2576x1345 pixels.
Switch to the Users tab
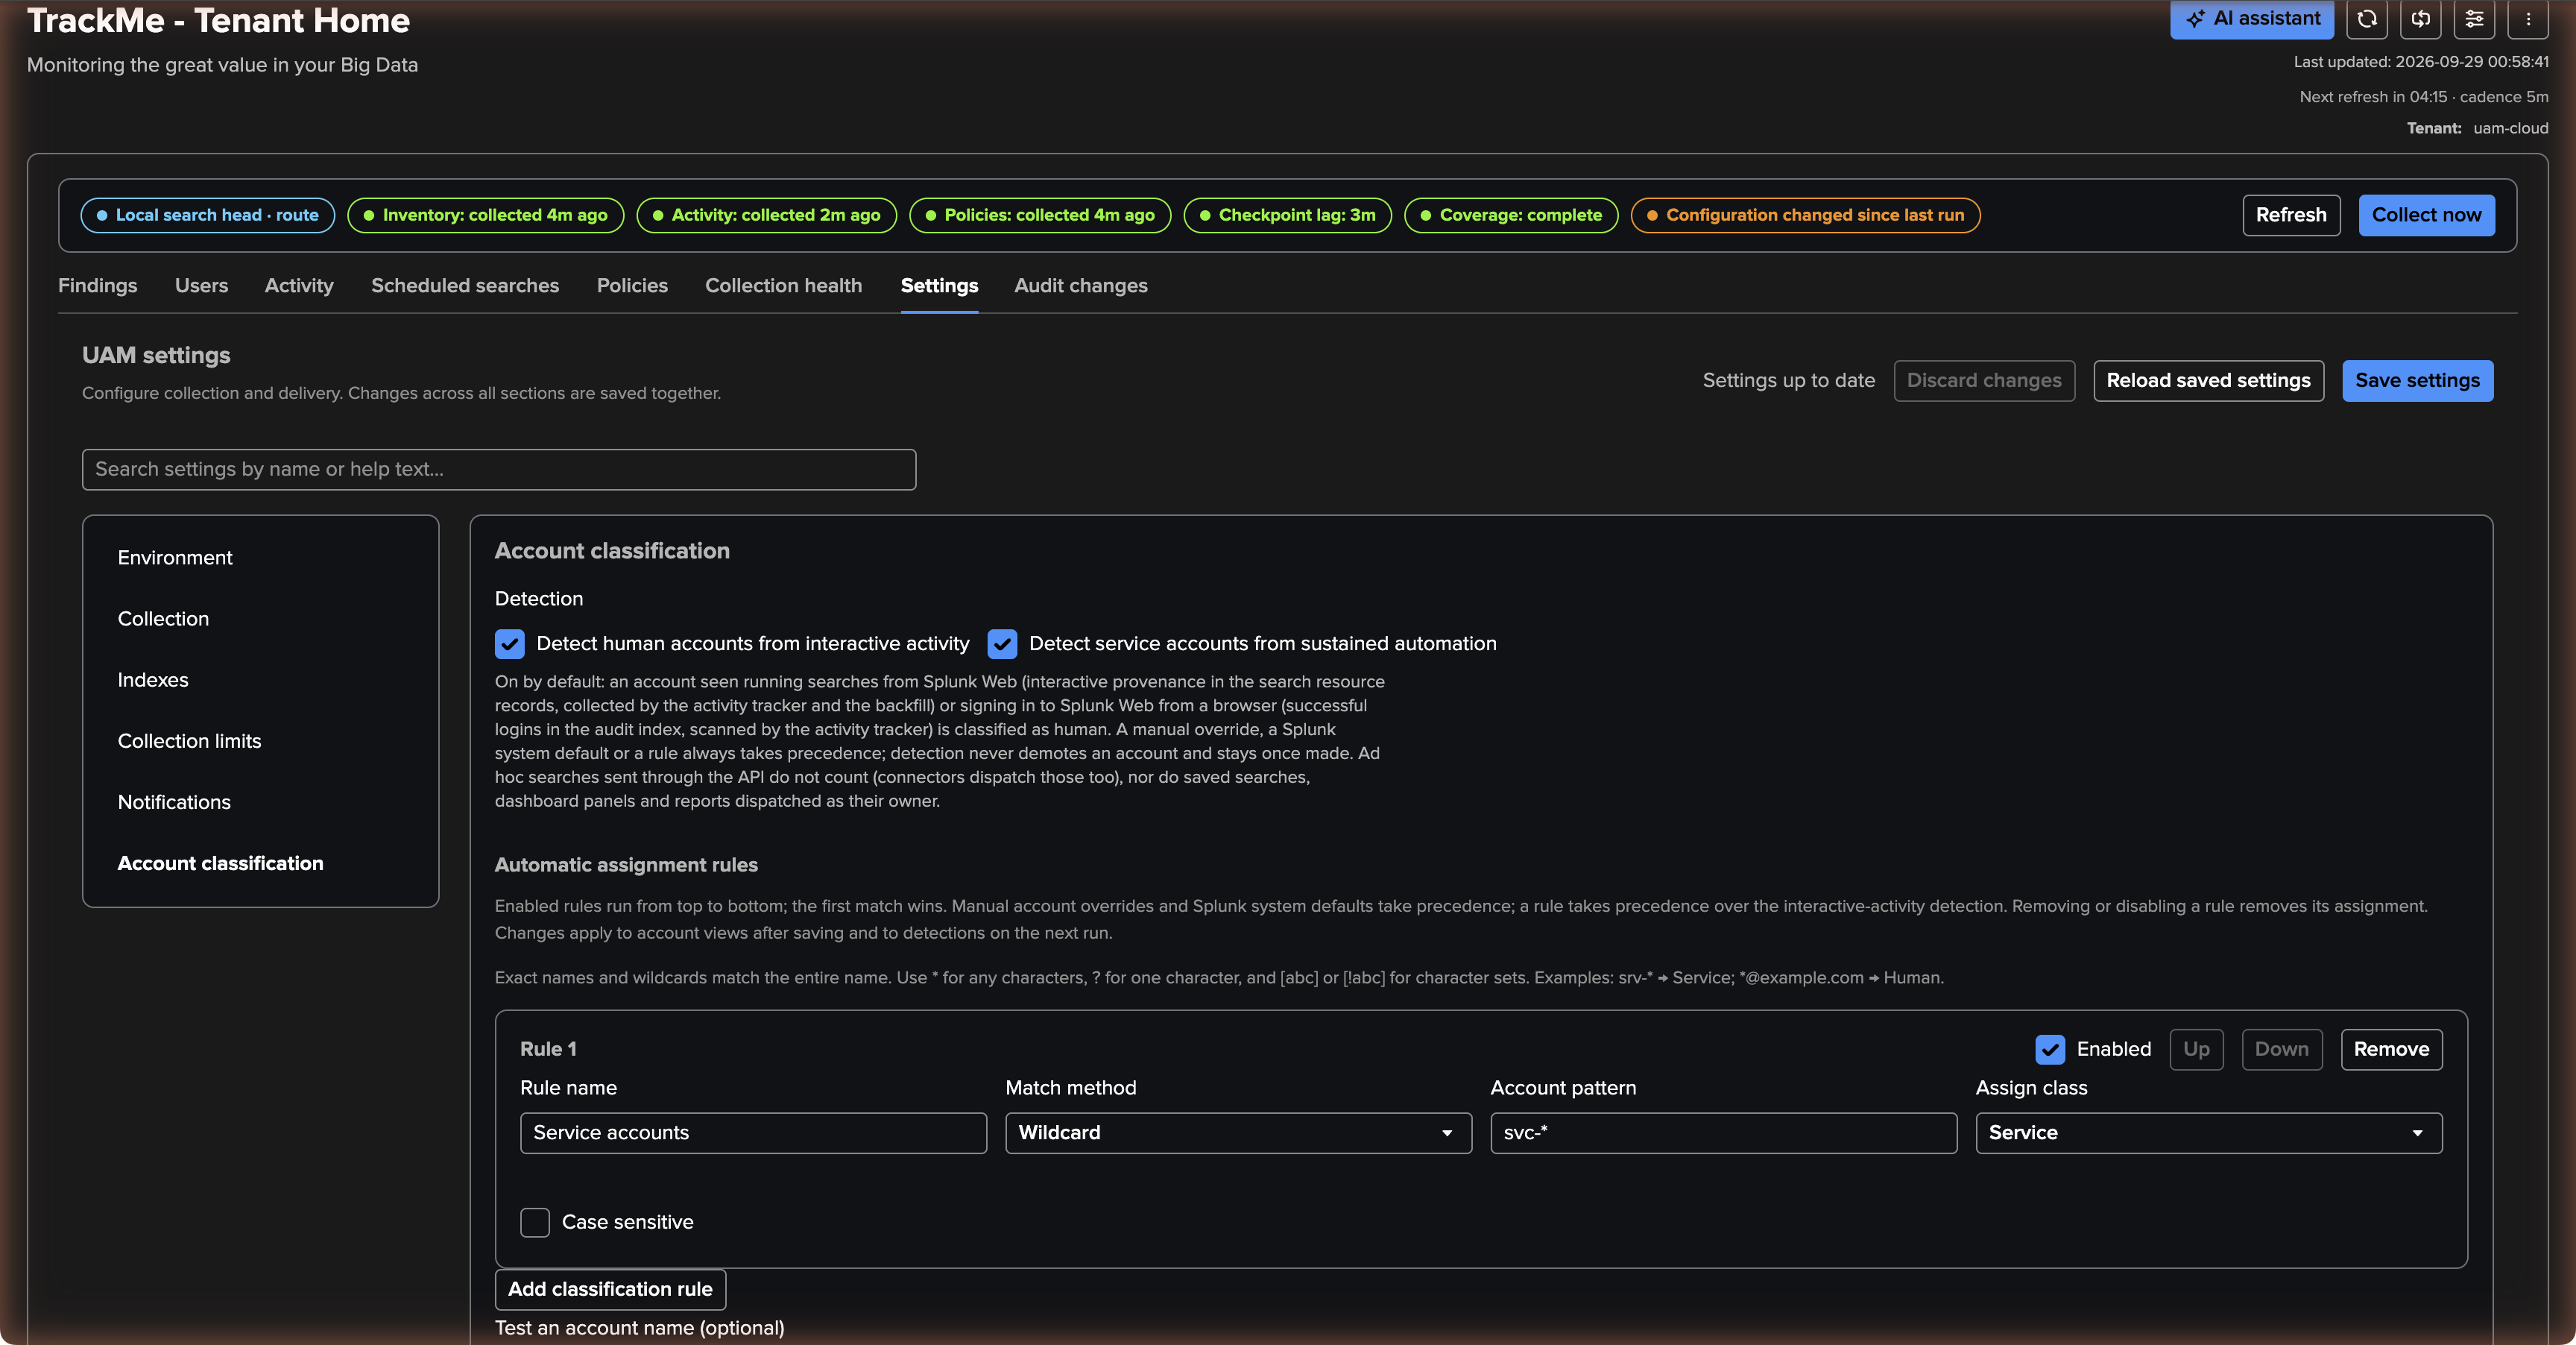coord(201,286)
